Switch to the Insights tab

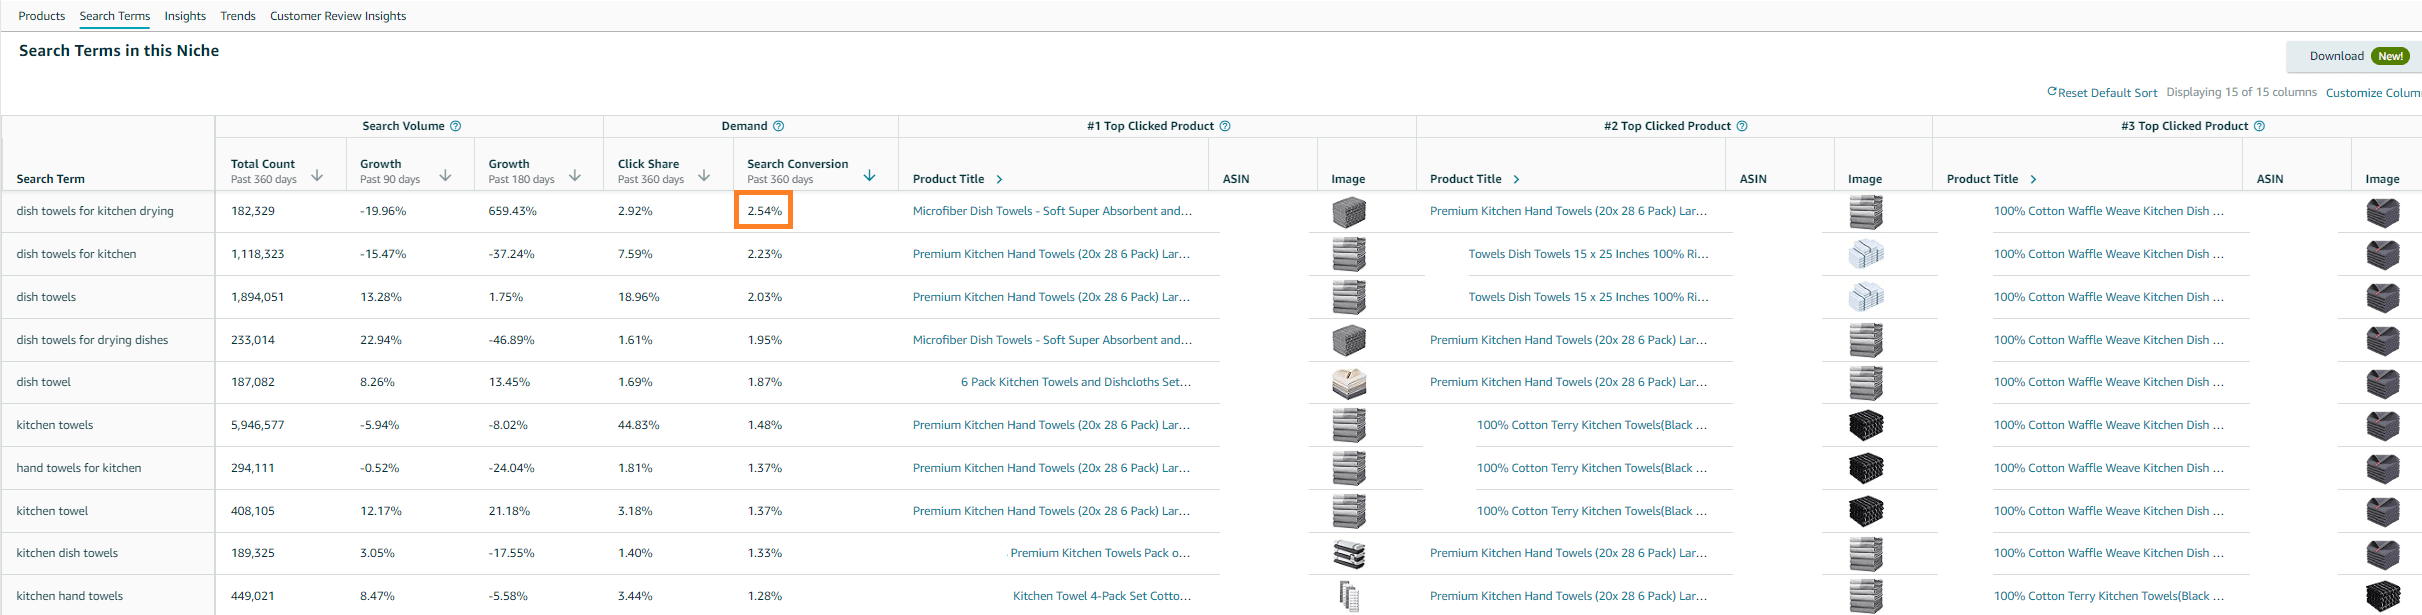tap(185, 16)
